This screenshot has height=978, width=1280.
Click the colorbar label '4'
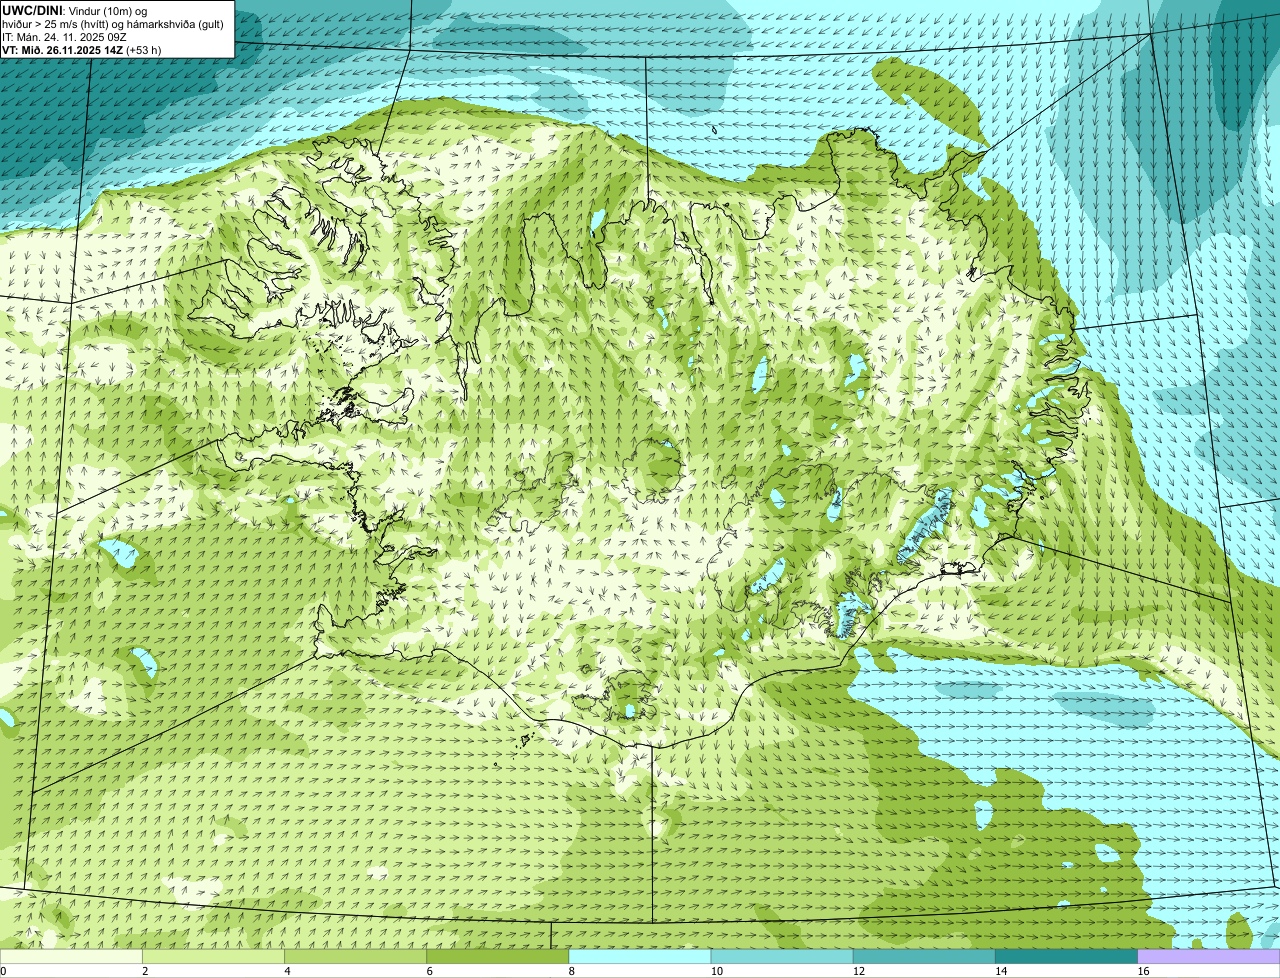tap(287, 971)
